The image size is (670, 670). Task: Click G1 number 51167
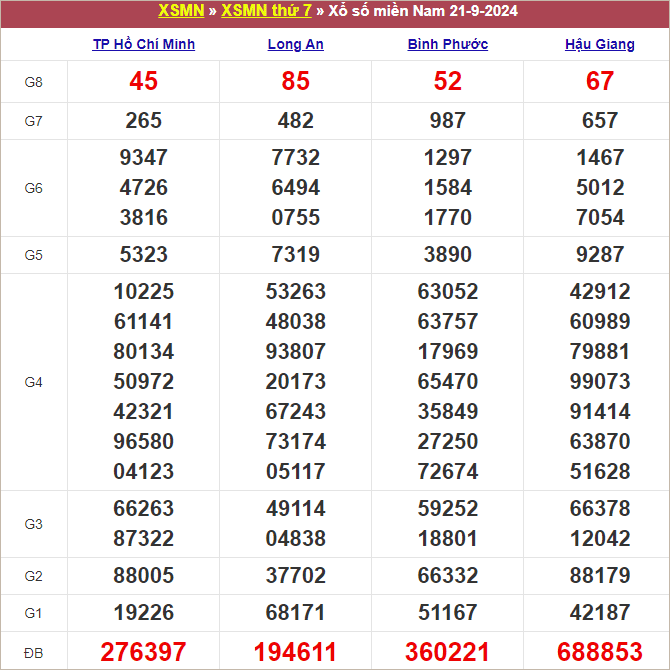click(448, 613)
